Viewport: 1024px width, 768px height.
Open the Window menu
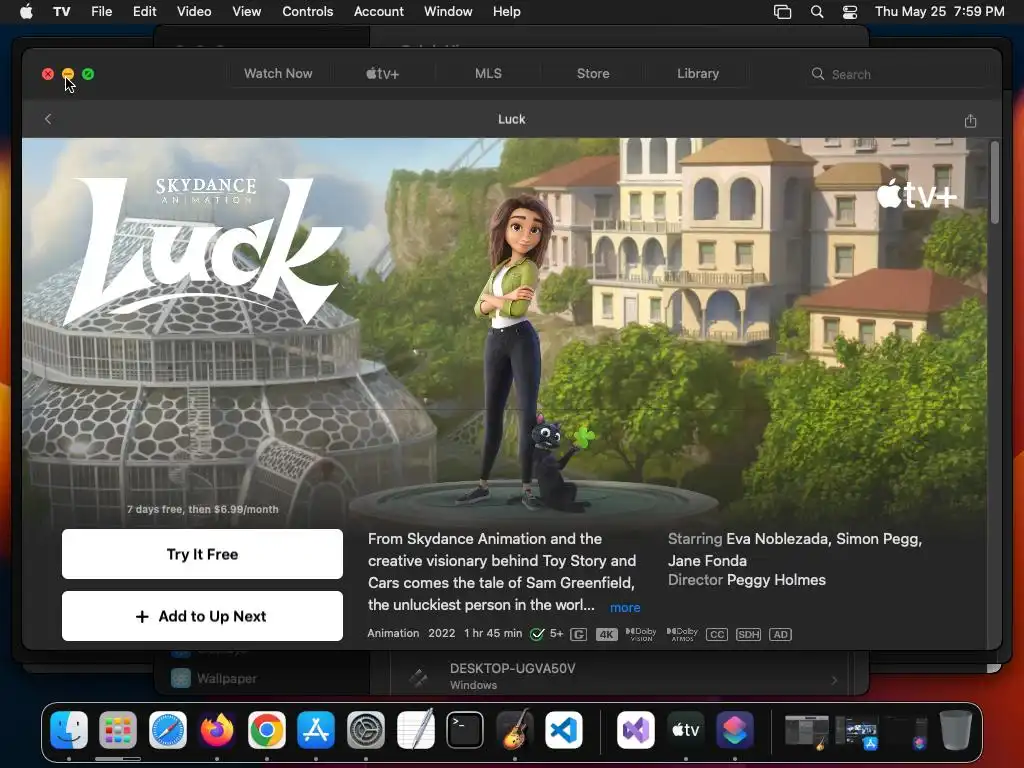pos(448,12)
